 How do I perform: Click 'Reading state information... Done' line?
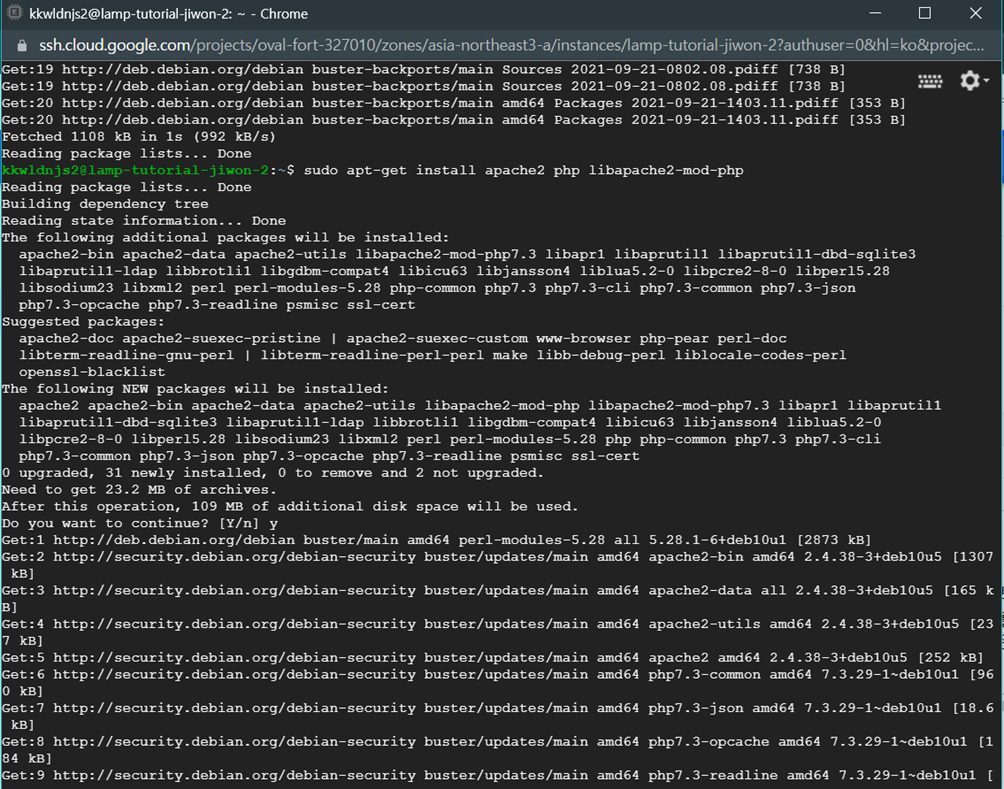tap(143, 221)
